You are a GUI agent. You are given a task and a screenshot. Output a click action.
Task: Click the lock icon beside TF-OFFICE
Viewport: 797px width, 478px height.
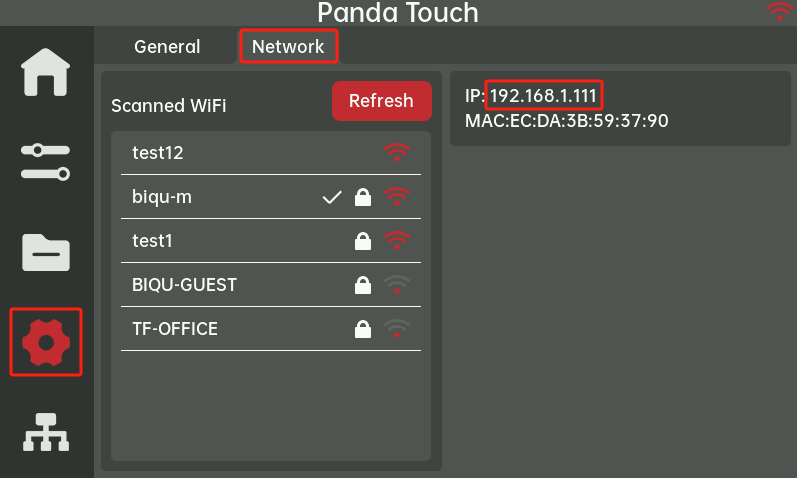coord(363,329)
